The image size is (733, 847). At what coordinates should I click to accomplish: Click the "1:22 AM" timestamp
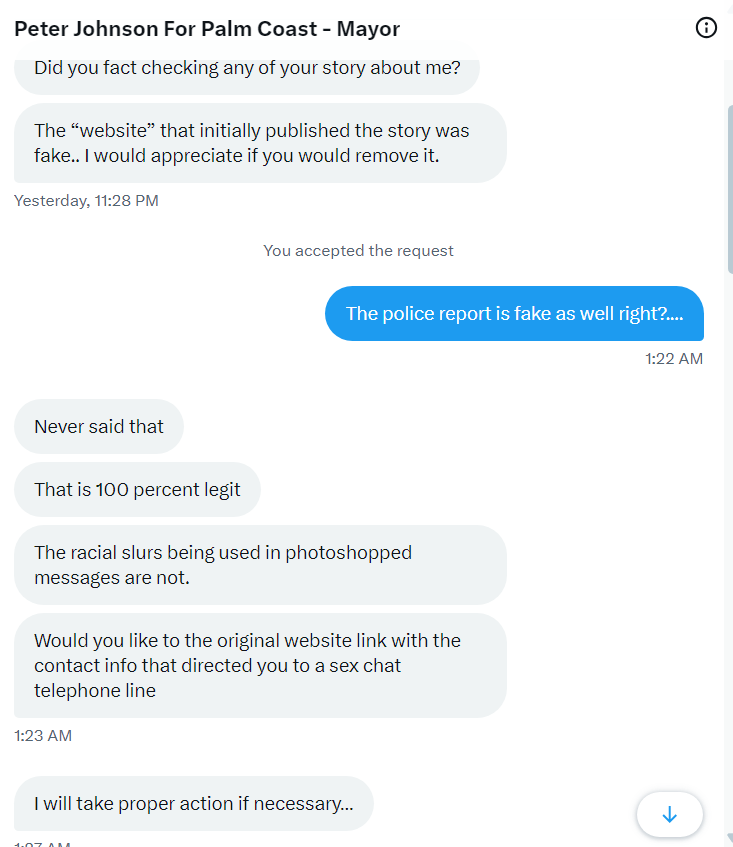pyautogui.click(x=673, y=358)
